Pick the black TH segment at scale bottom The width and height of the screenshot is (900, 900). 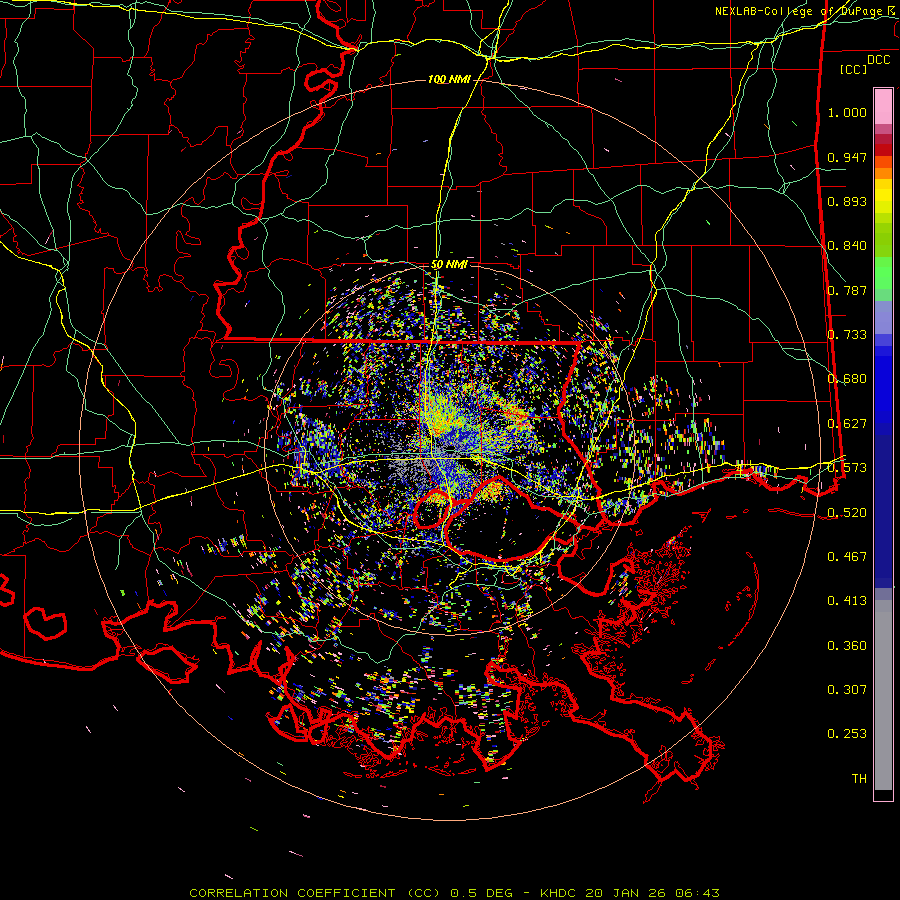pos(883,795)
